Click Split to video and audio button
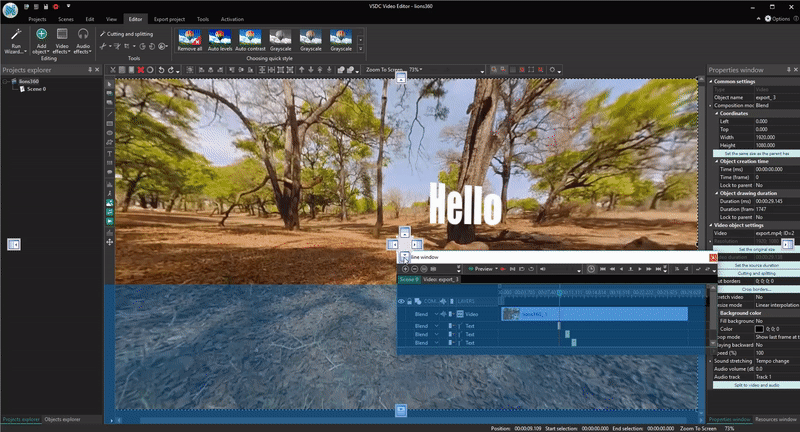800x432 pixels. pos(757,385)
